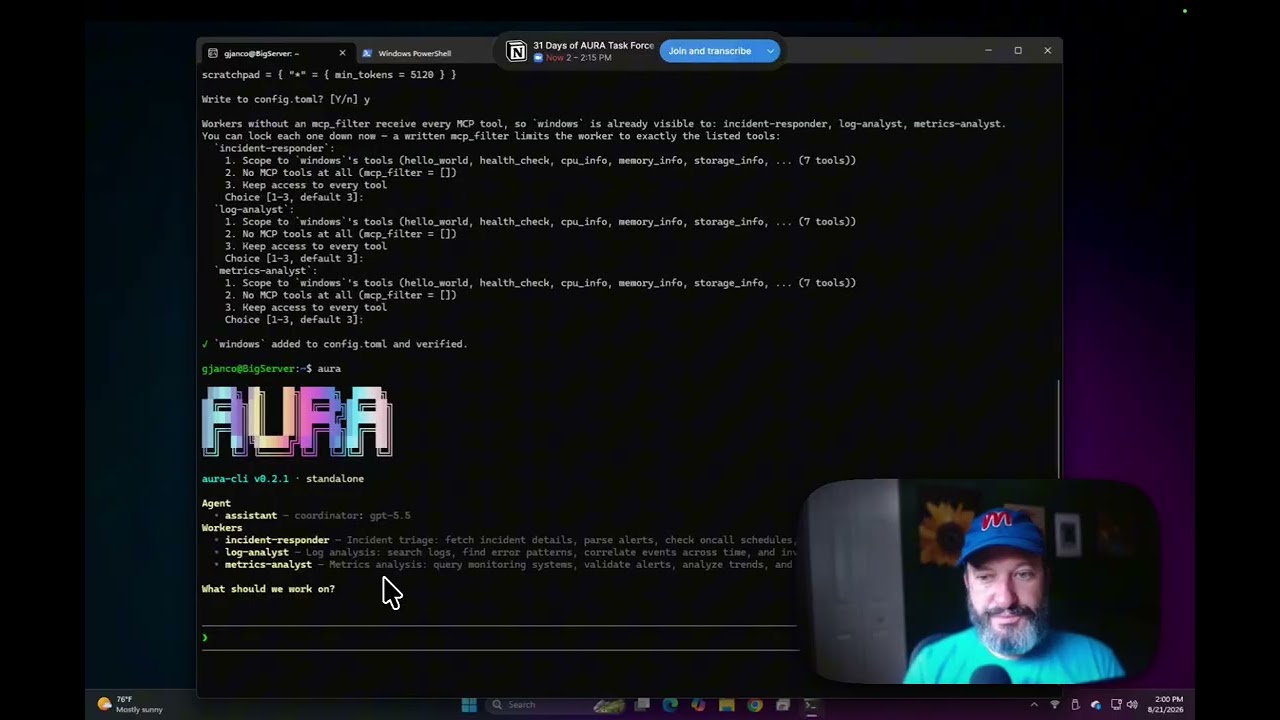
Task: Expand the Join and transcribe dropdown arrow
Action: pyautogui.click(x=770, y=51)
